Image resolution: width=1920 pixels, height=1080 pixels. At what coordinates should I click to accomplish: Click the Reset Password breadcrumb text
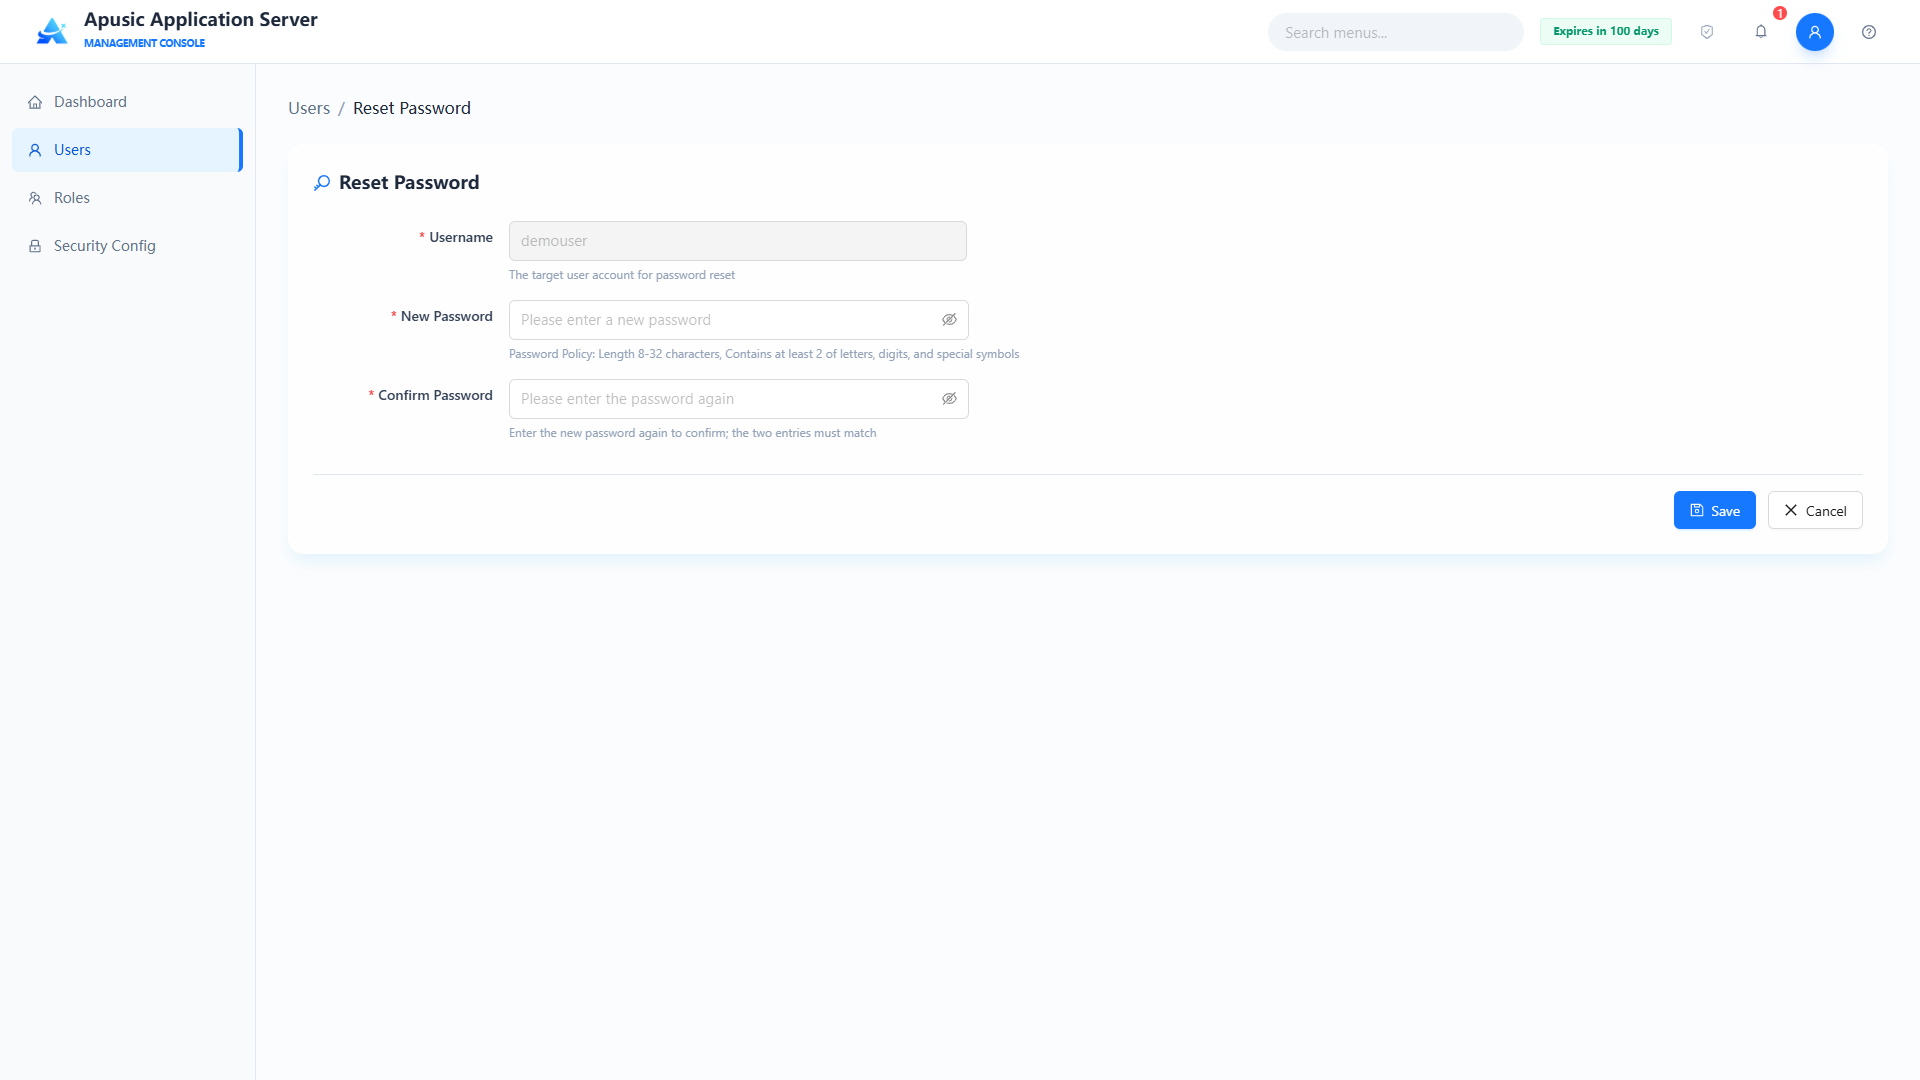411,108
